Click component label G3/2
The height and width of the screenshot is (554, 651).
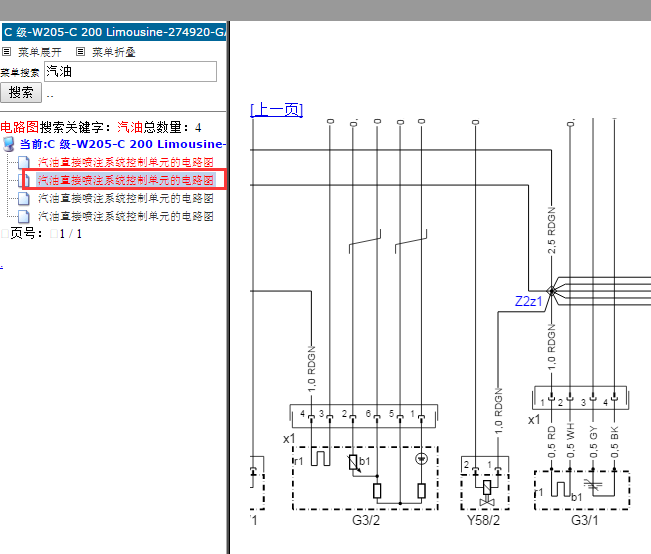tap(366, 520)
